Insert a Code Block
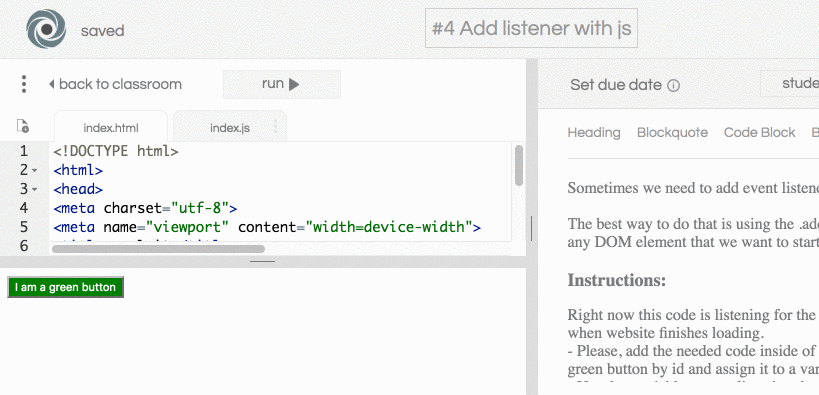The height and width of the screenshot is (395, 819). pos(759,133)
